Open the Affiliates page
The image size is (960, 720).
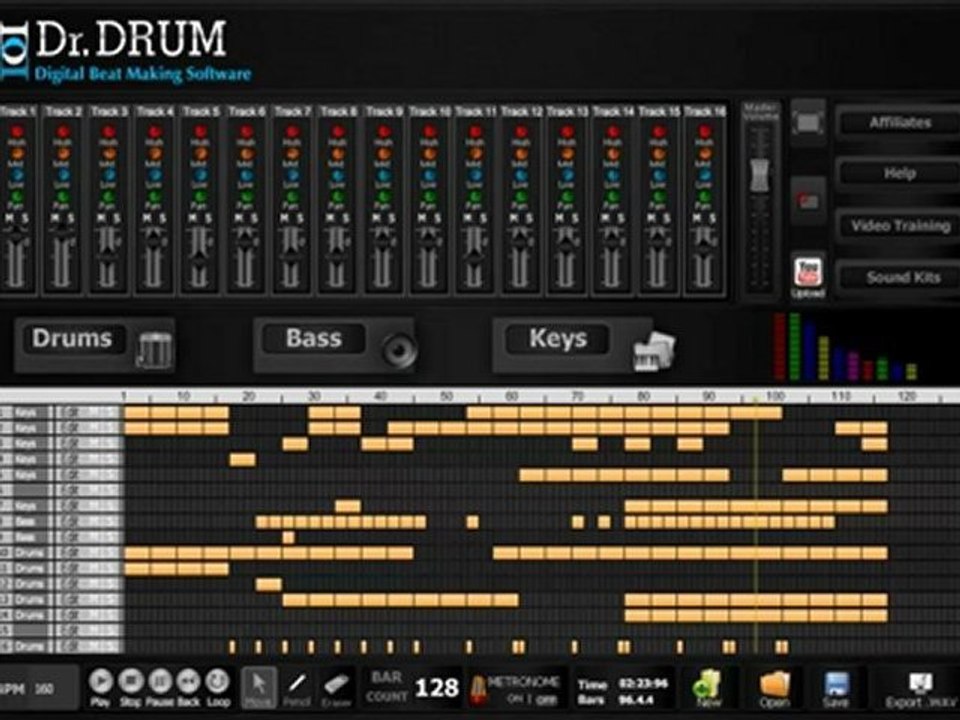[x=900, y=123]
